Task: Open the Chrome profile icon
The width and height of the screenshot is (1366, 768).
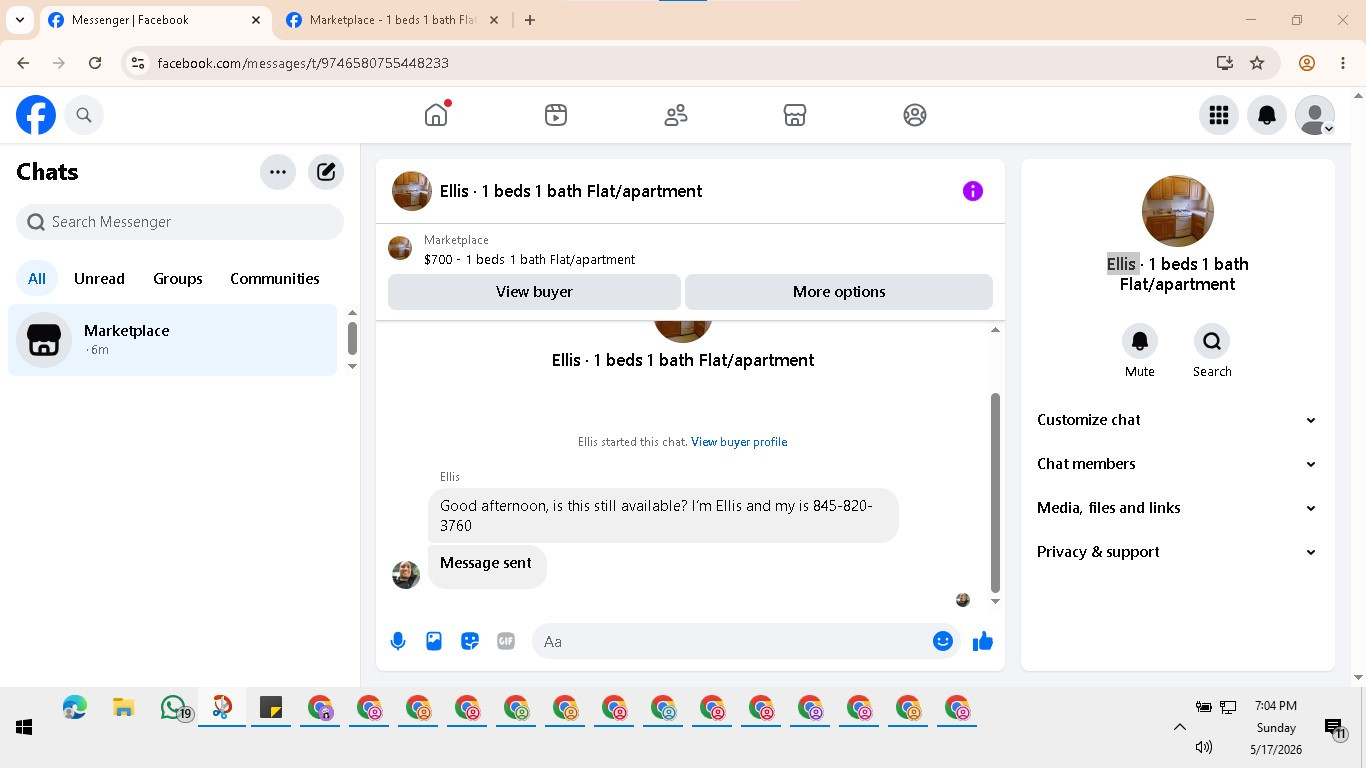Action: (1307, 63)
